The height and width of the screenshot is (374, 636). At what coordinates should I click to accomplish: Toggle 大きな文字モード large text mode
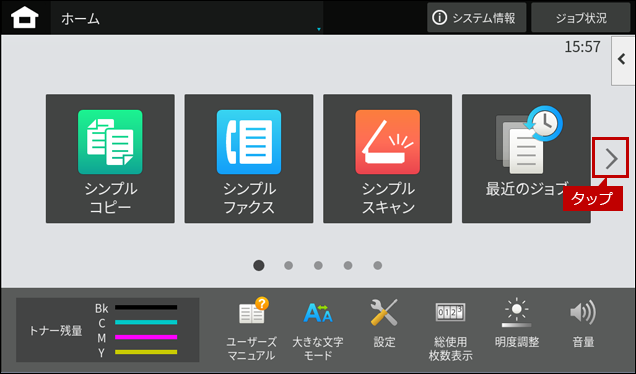click(x=318, y=329)
